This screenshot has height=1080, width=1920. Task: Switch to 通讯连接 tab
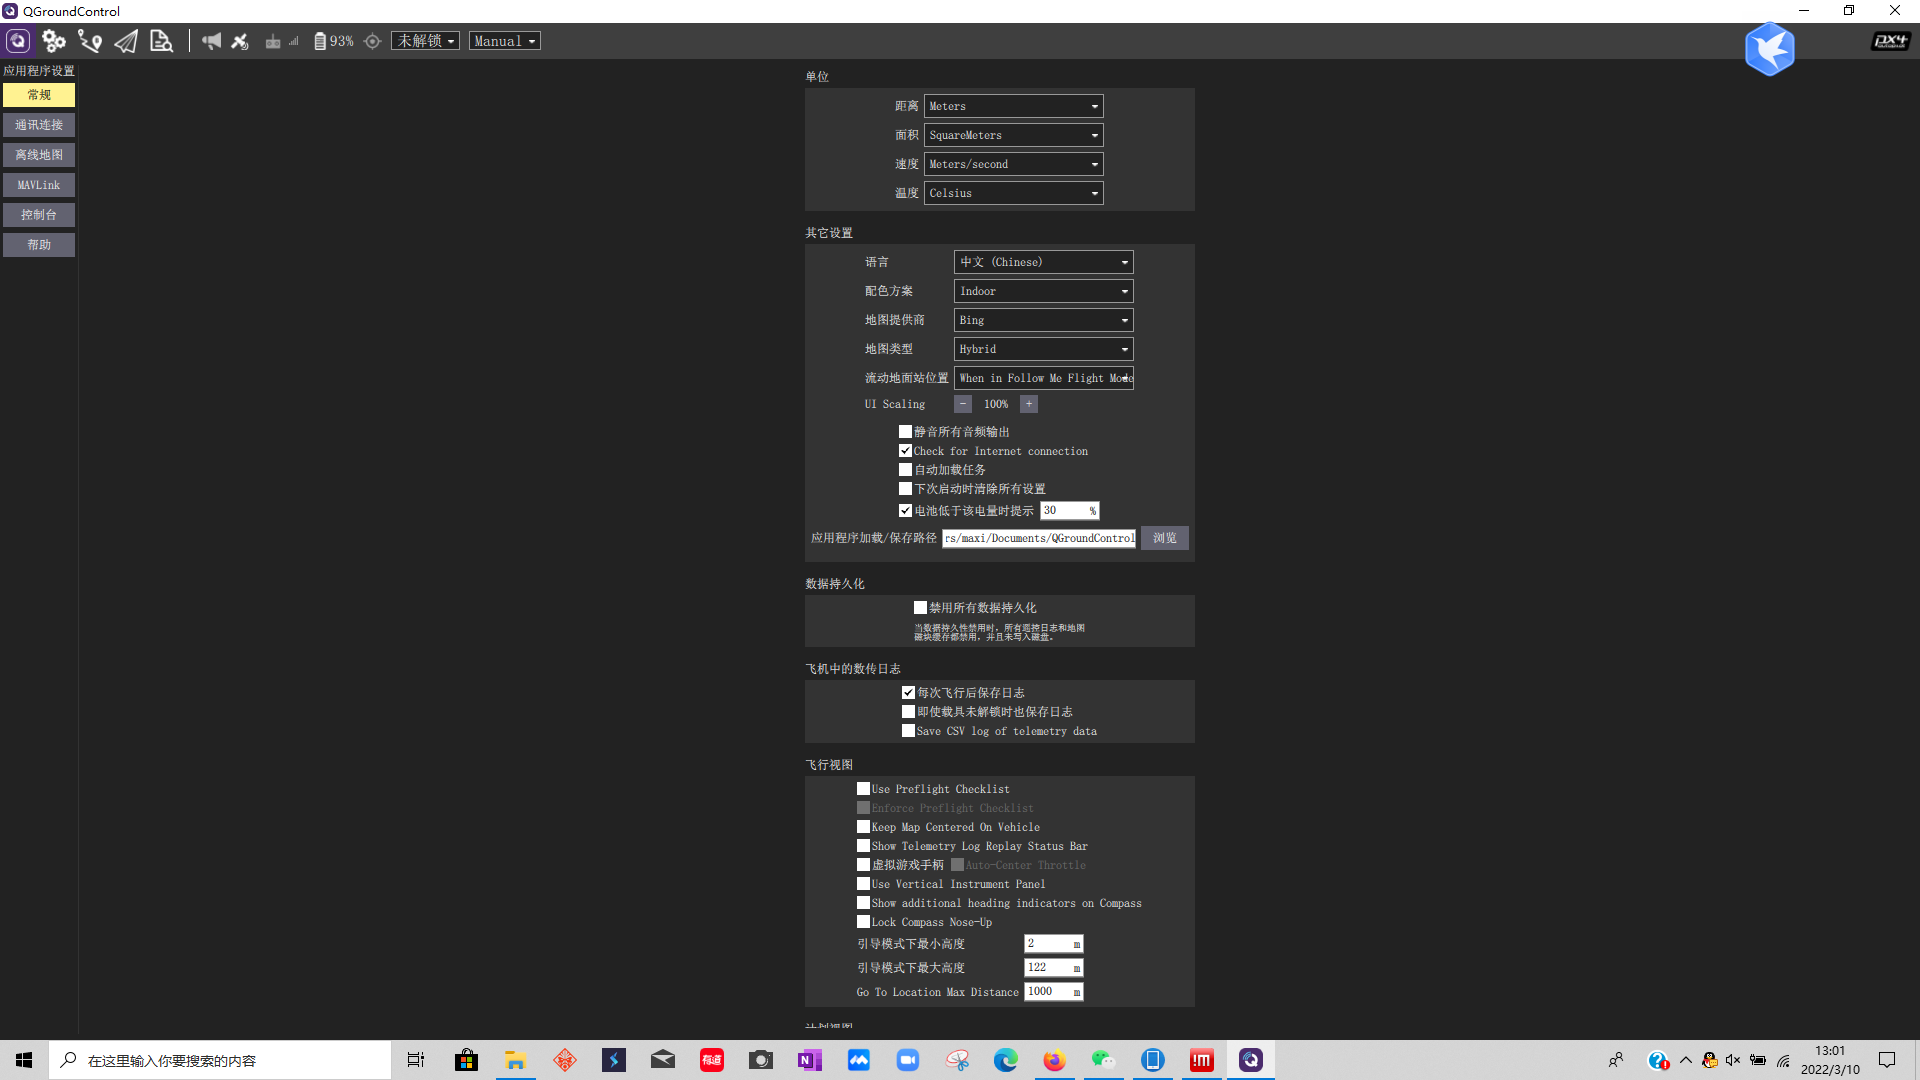[40, 124]
